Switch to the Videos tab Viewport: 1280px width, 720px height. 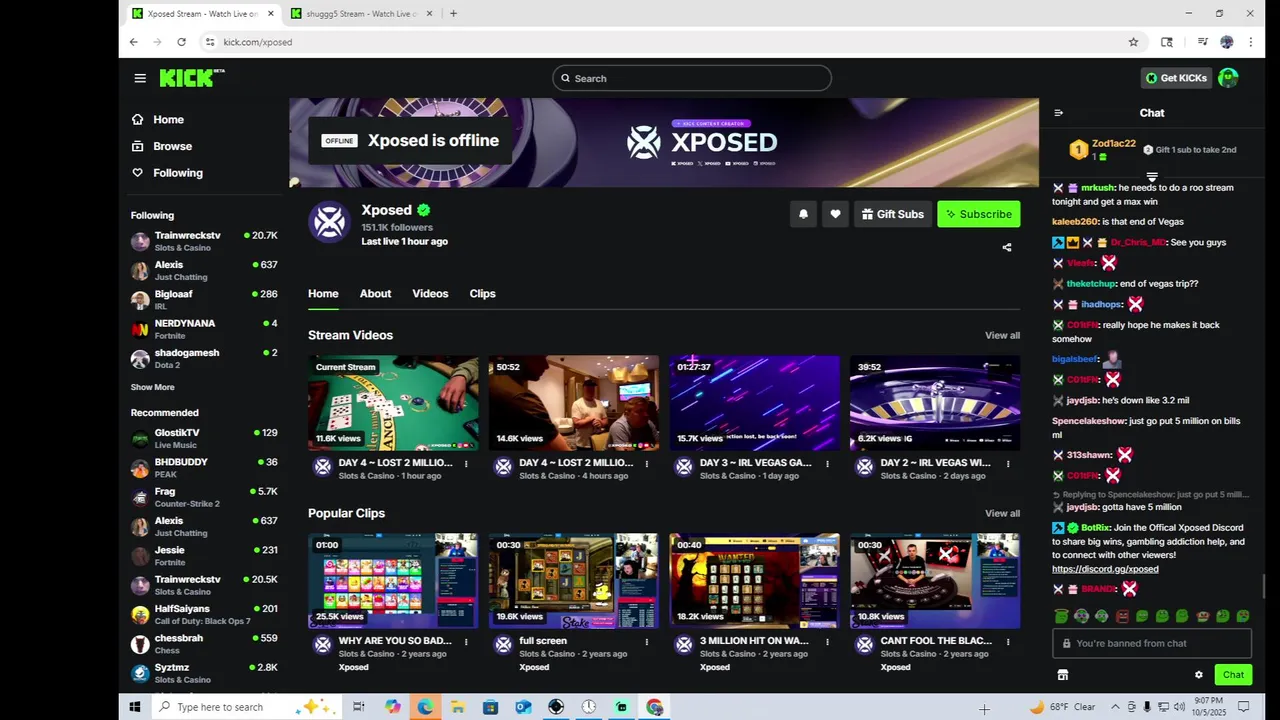(430, 293)
